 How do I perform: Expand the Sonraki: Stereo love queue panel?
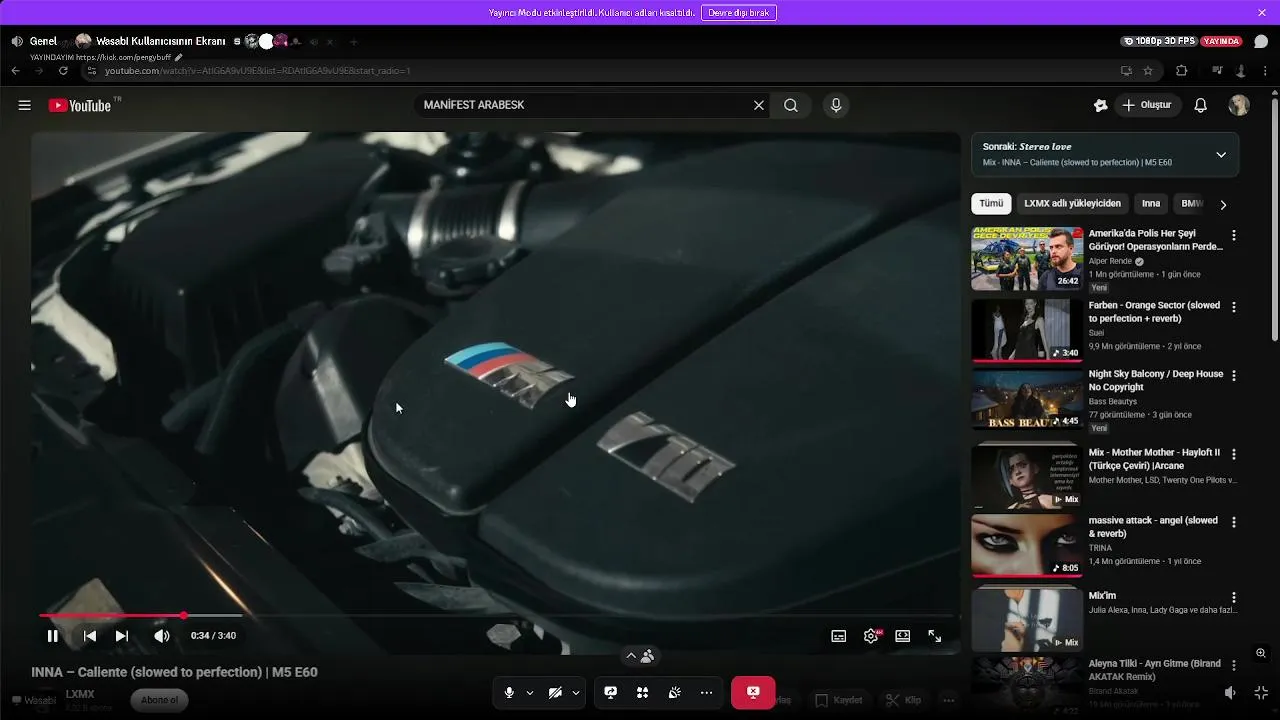click(1221, 155)
